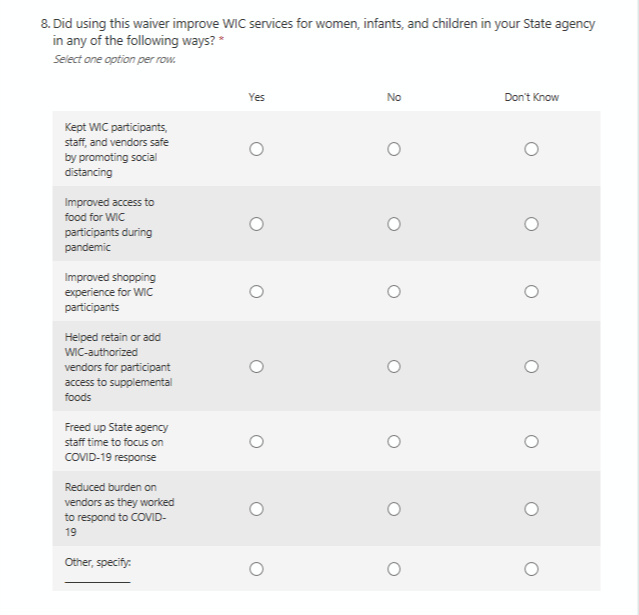Select Yes for improved shopping experience
639x615 pixels.
coord(257,292)
